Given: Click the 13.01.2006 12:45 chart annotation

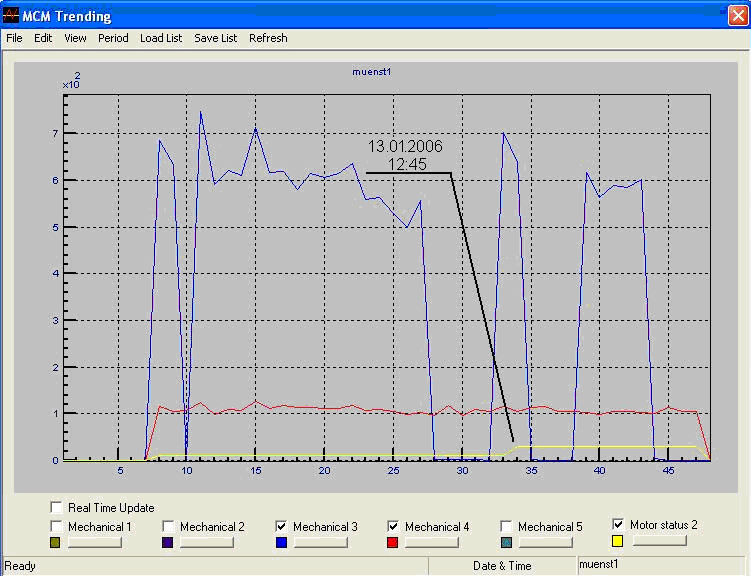Looking at the screenshot, I should point(405,155).
